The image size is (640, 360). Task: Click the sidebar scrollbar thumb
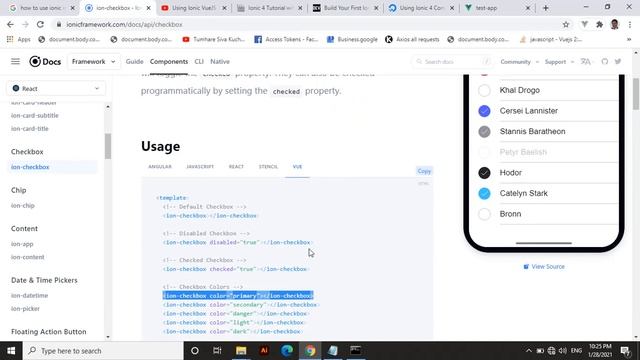(x=108, y=146)
